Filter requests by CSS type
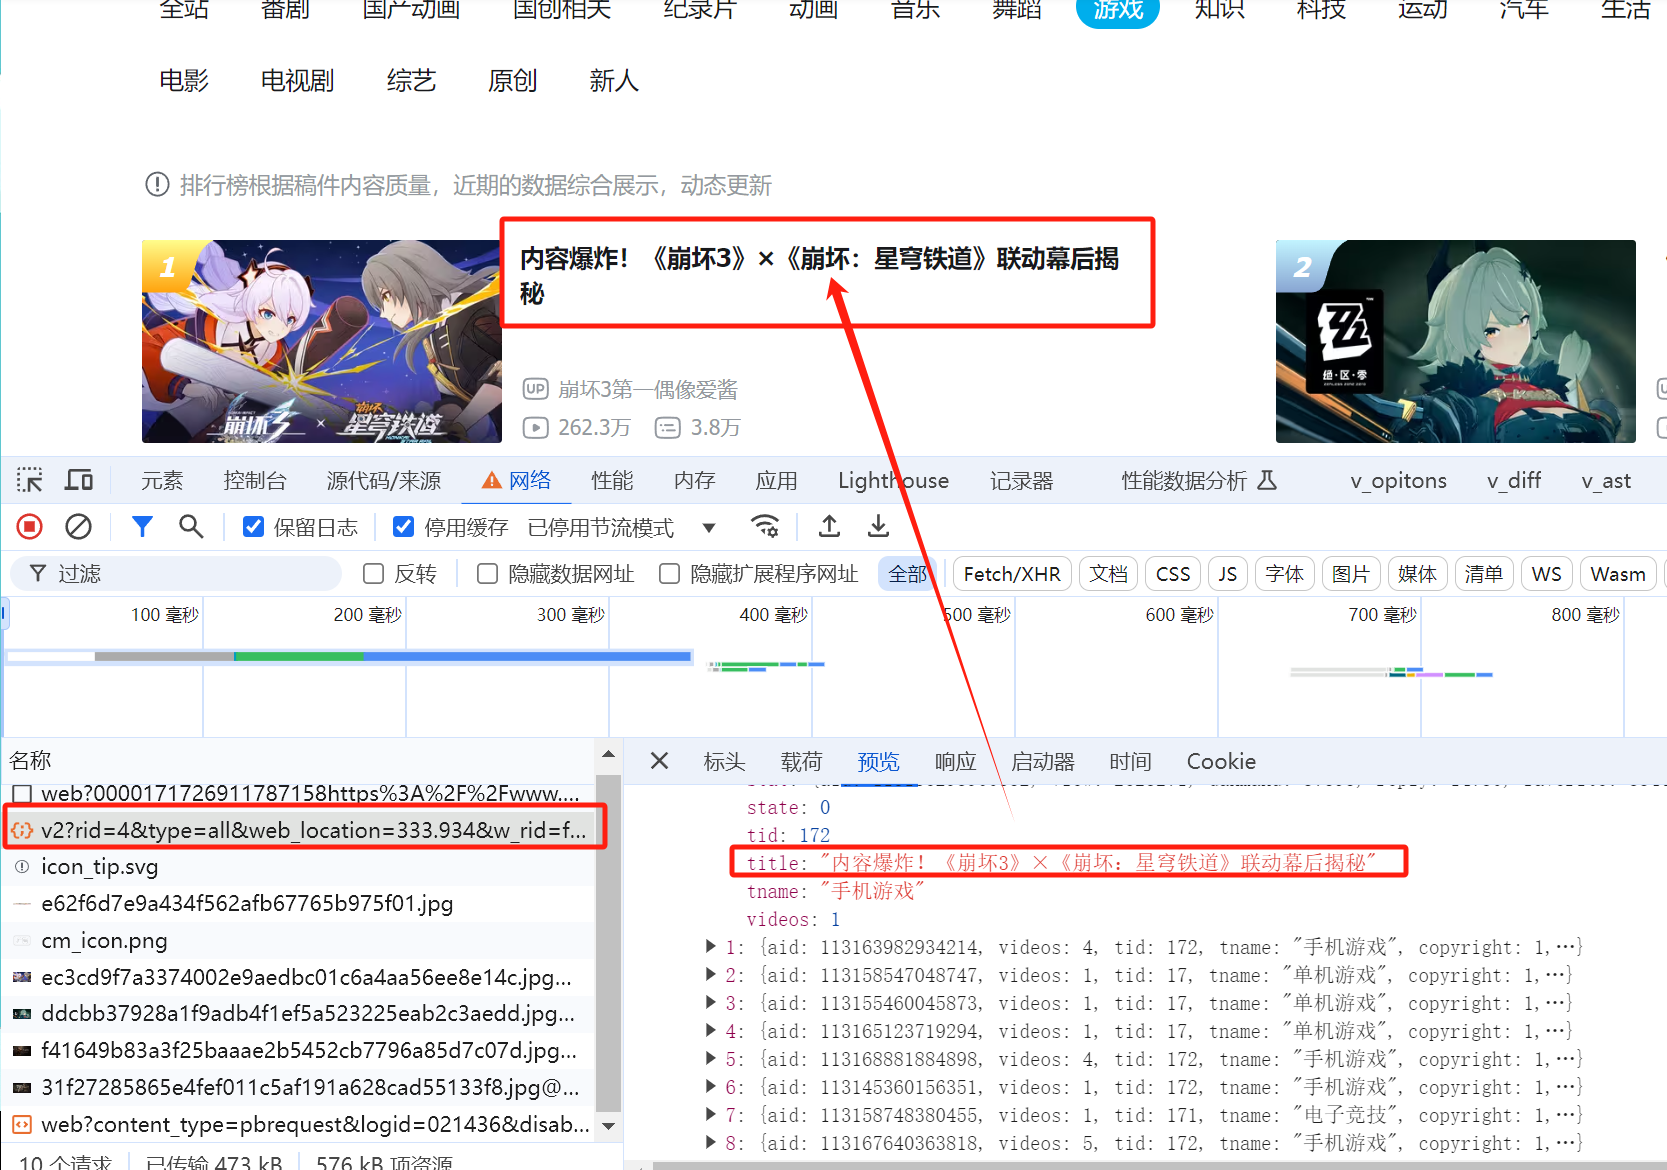This screenshot has height=1170, width=1667. [x=1173, y=574]
